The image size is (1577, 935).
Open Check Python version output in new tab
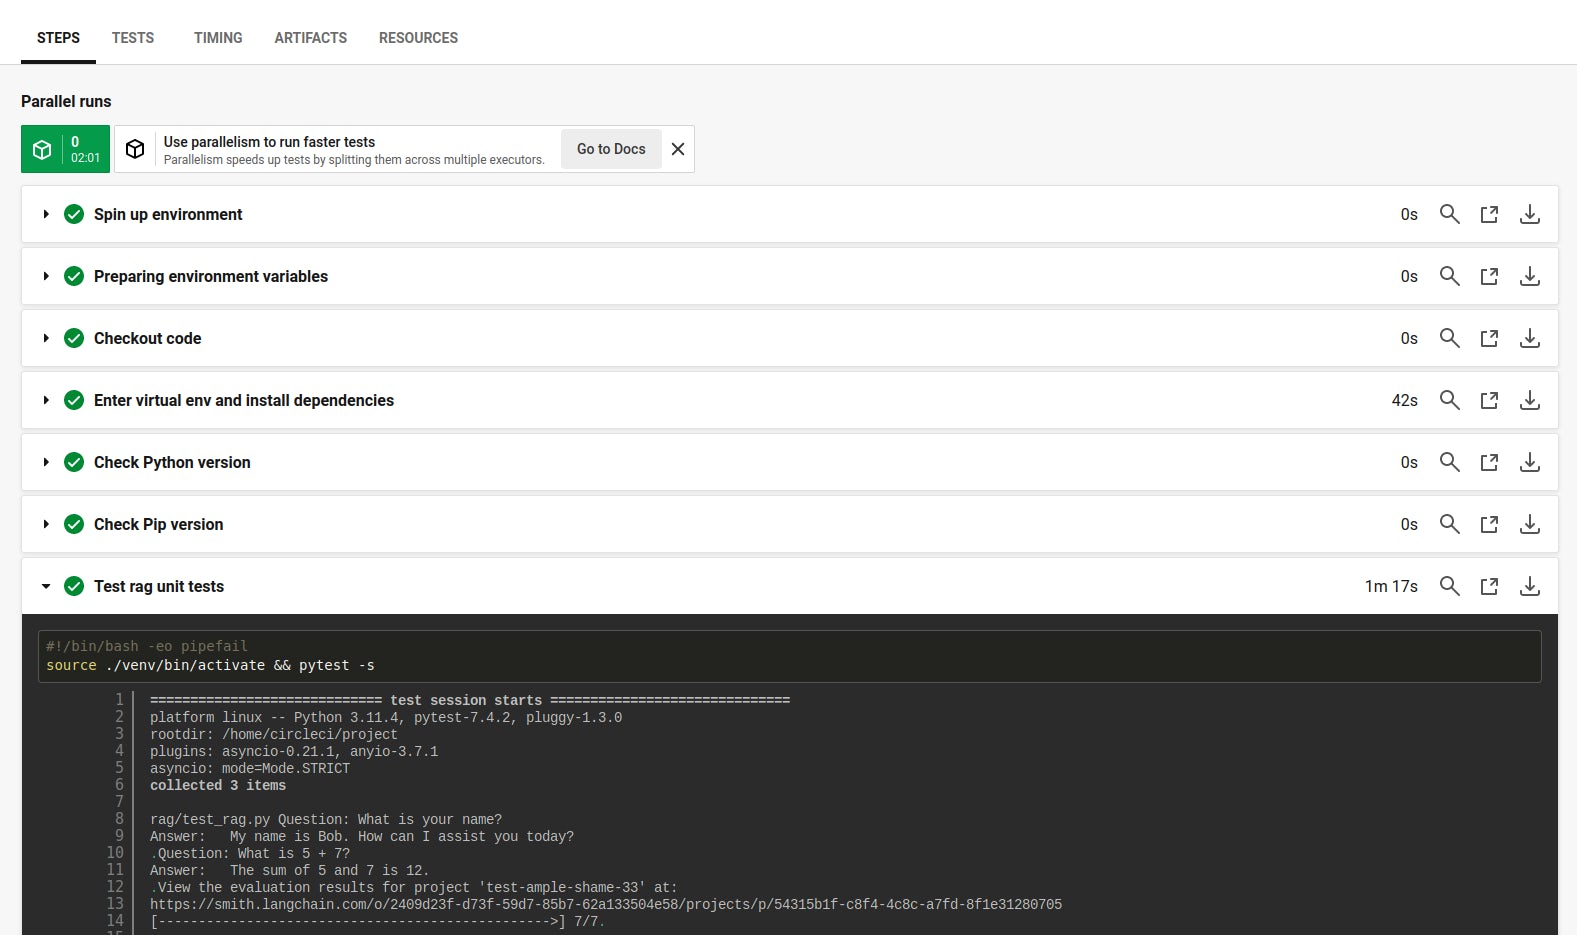tap(1489, 462)
